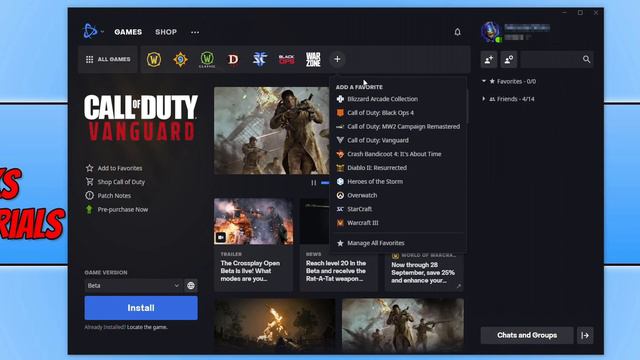Open the ALL GAMES grid button
This screenshot has width=640, height=360.
(108, 60)
